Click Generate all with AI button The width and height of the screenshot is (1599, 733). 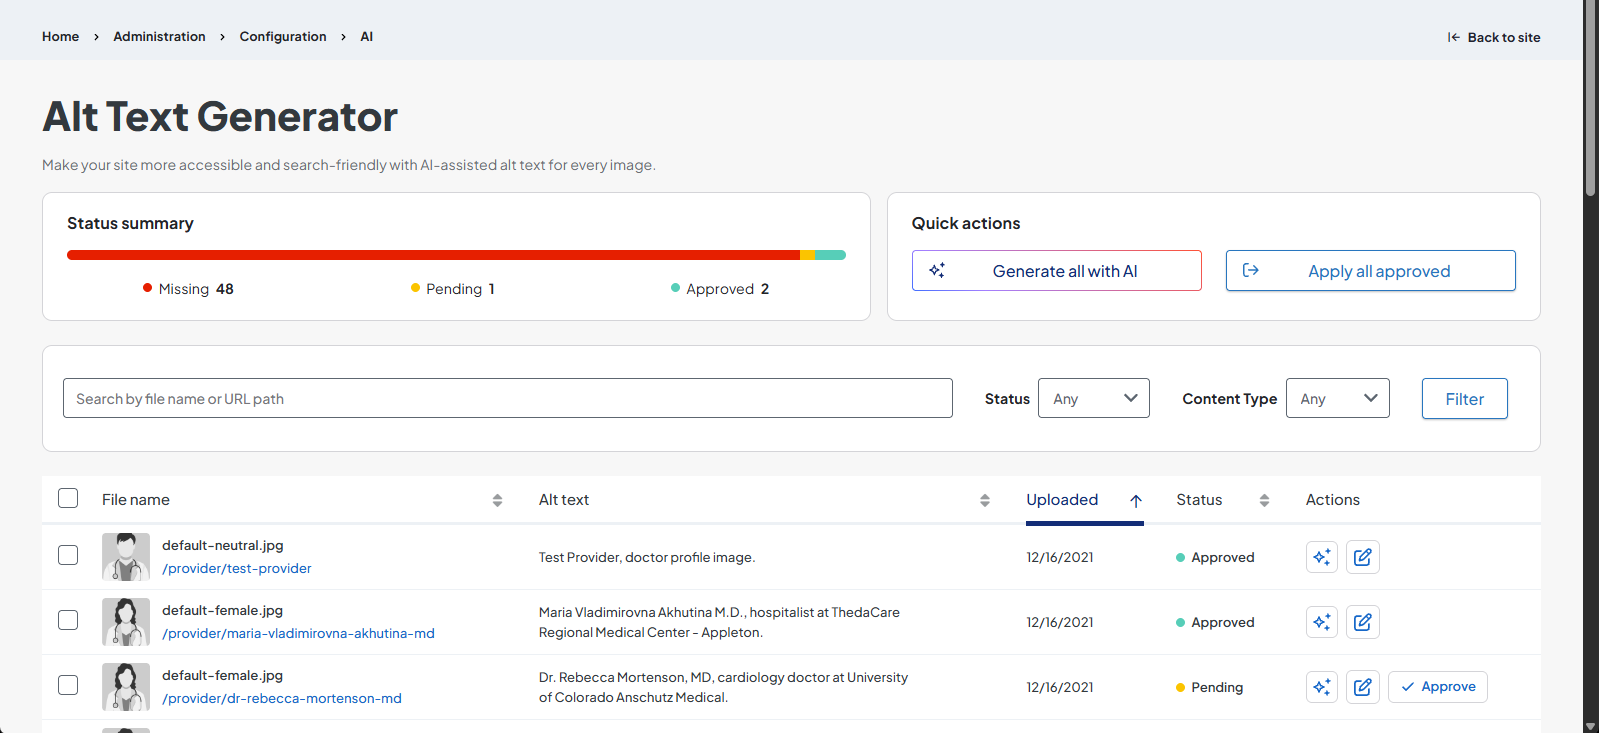(1056, 271)
